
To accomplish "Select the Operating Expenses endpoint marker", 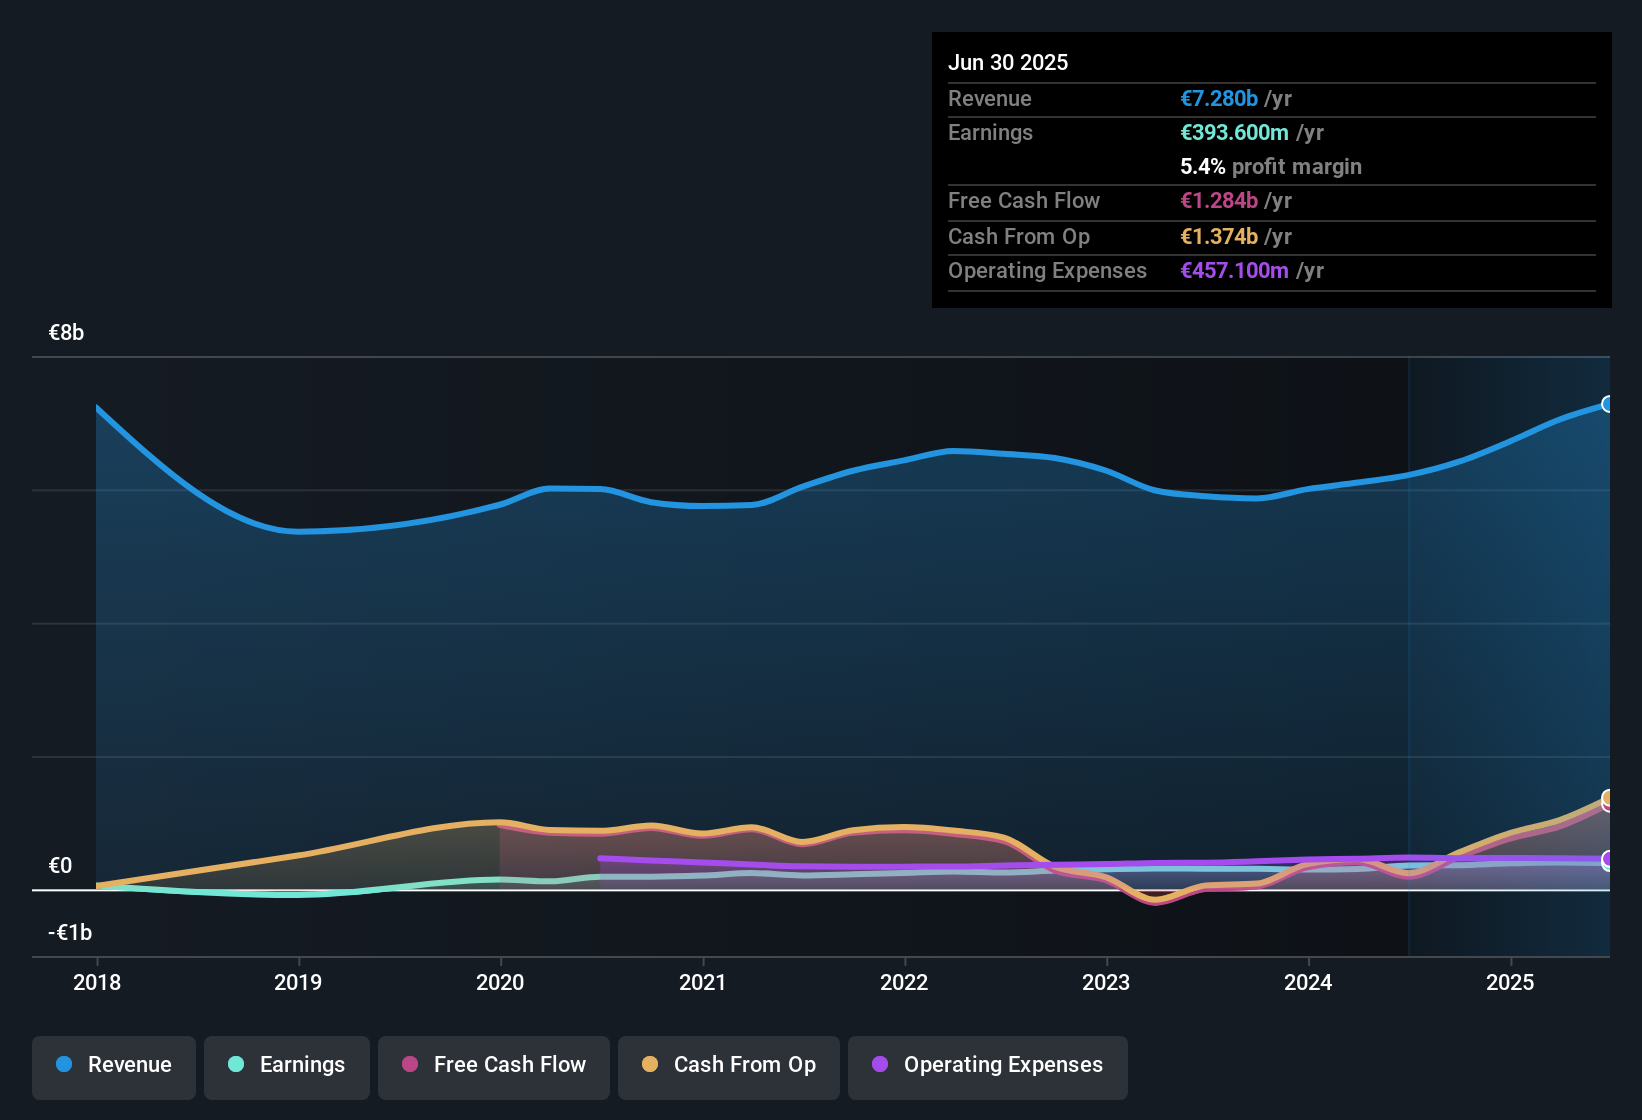I will click(x=1608, y=859).
